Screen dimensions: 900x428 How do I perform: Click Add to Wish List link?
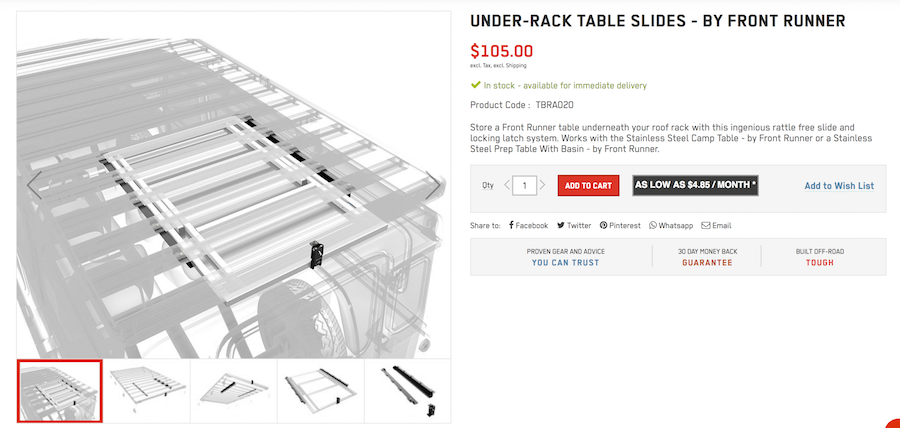tap(839, 186)
